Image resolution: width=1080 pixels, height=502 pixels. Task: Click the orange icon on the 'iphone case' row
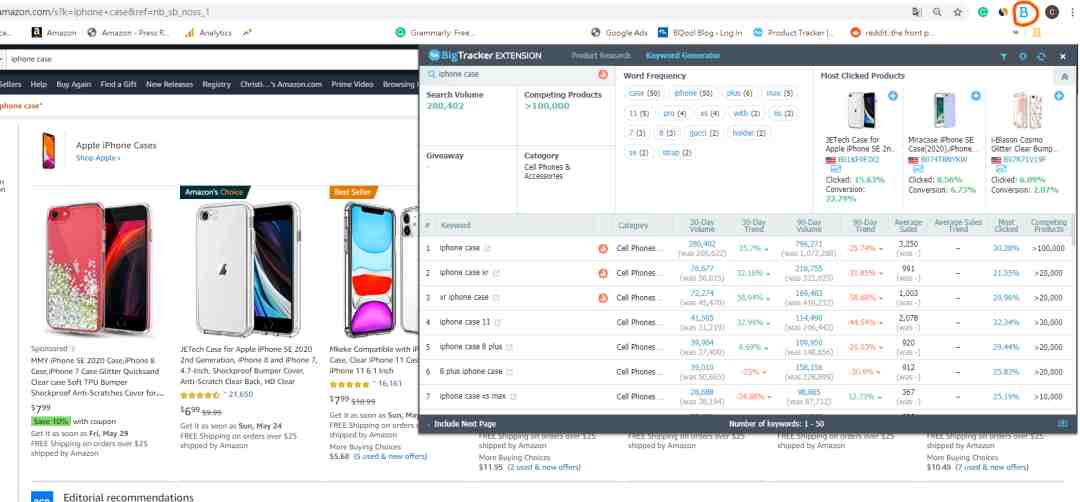[x=603, y=248]
